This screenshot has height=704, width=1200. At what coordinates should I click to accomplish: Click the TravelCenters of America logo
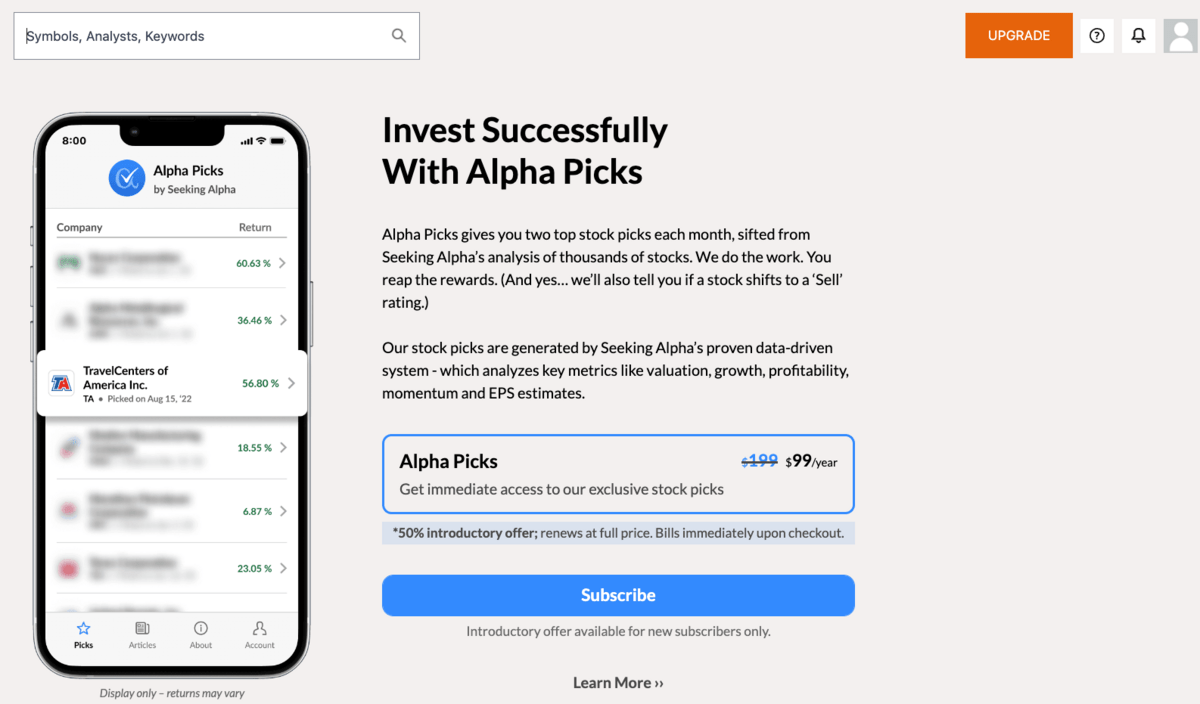62,384
